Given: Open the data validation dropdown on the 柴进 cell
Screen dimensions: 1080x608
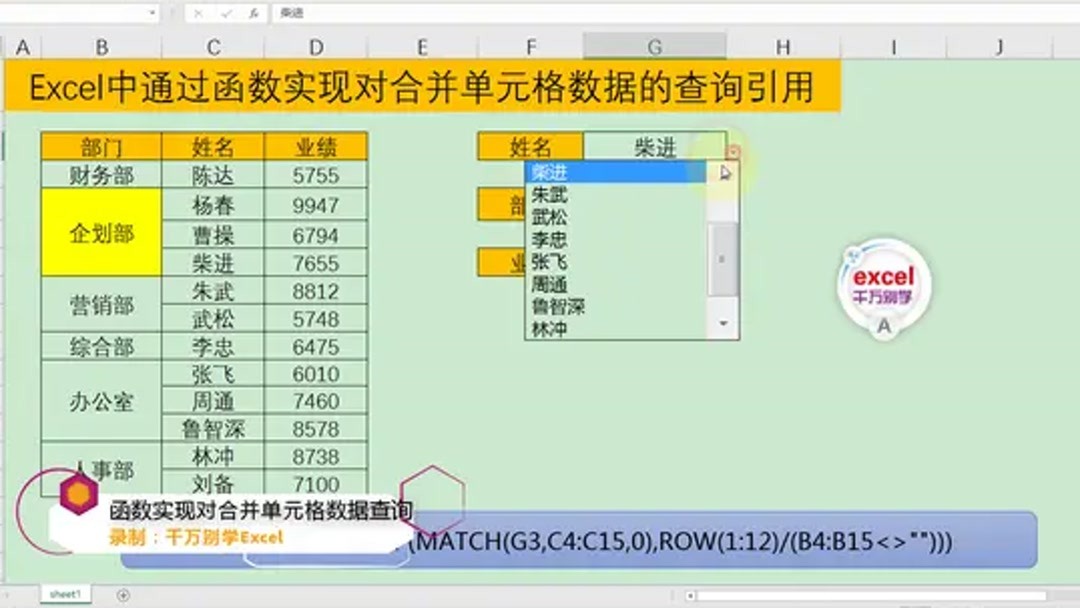Looking at the screenshot, I should [x=733, y=150].
